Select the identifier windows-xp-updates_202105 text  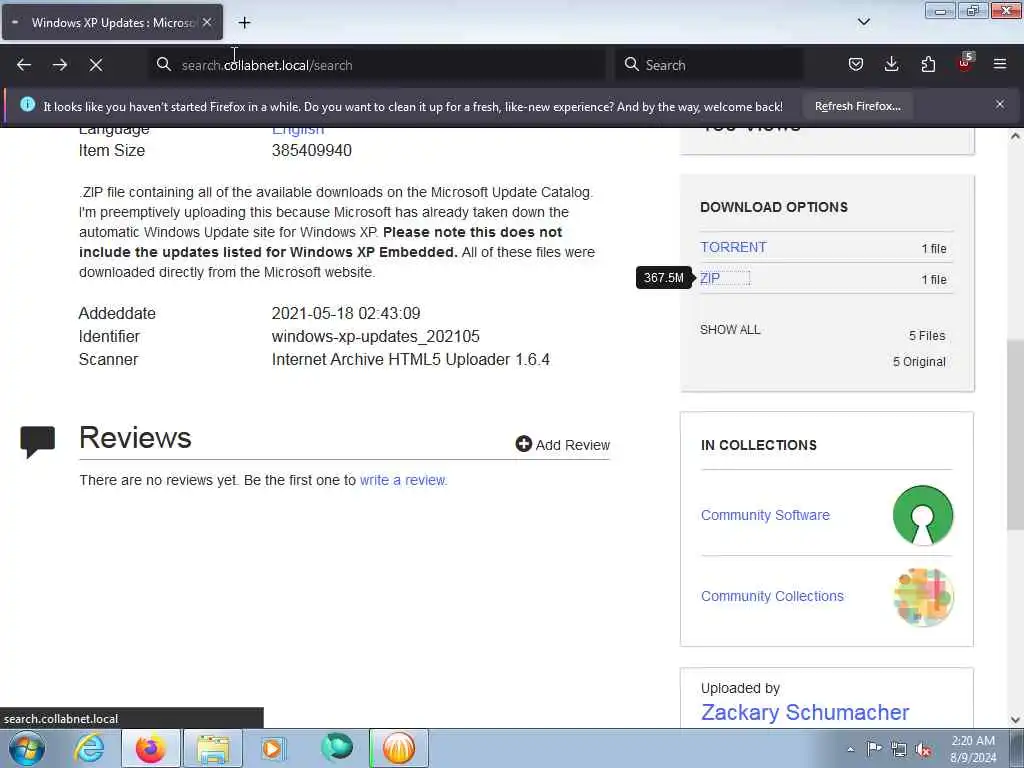pyautogui.click(x=376, y=336)
